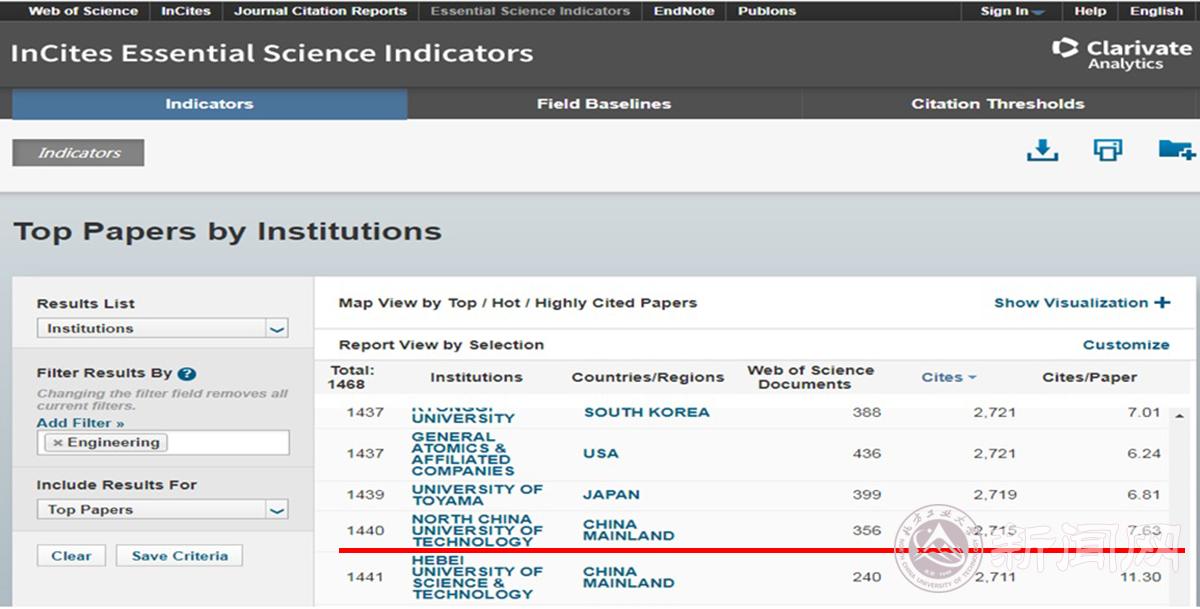Open North China University of Technology entry

[x=477, y=531]
